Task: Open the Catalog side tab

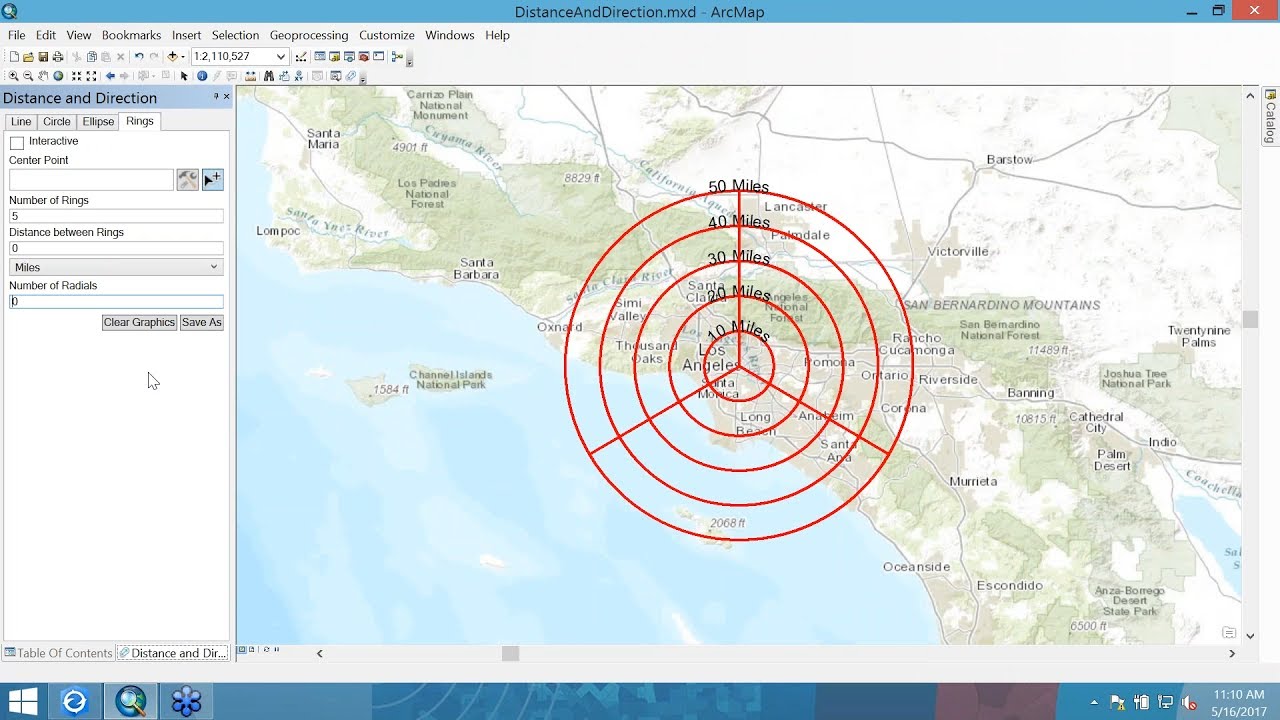Action: [1271, 116]
